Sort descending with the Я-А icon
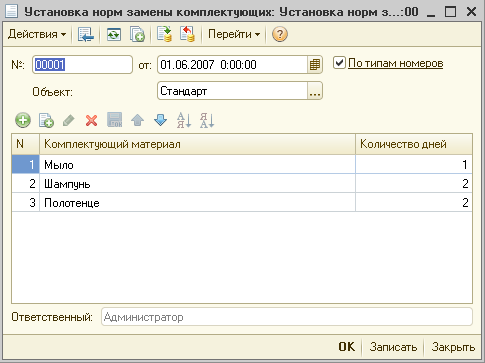The width and height of the screenshot is (485, 363). click(207, 120)
